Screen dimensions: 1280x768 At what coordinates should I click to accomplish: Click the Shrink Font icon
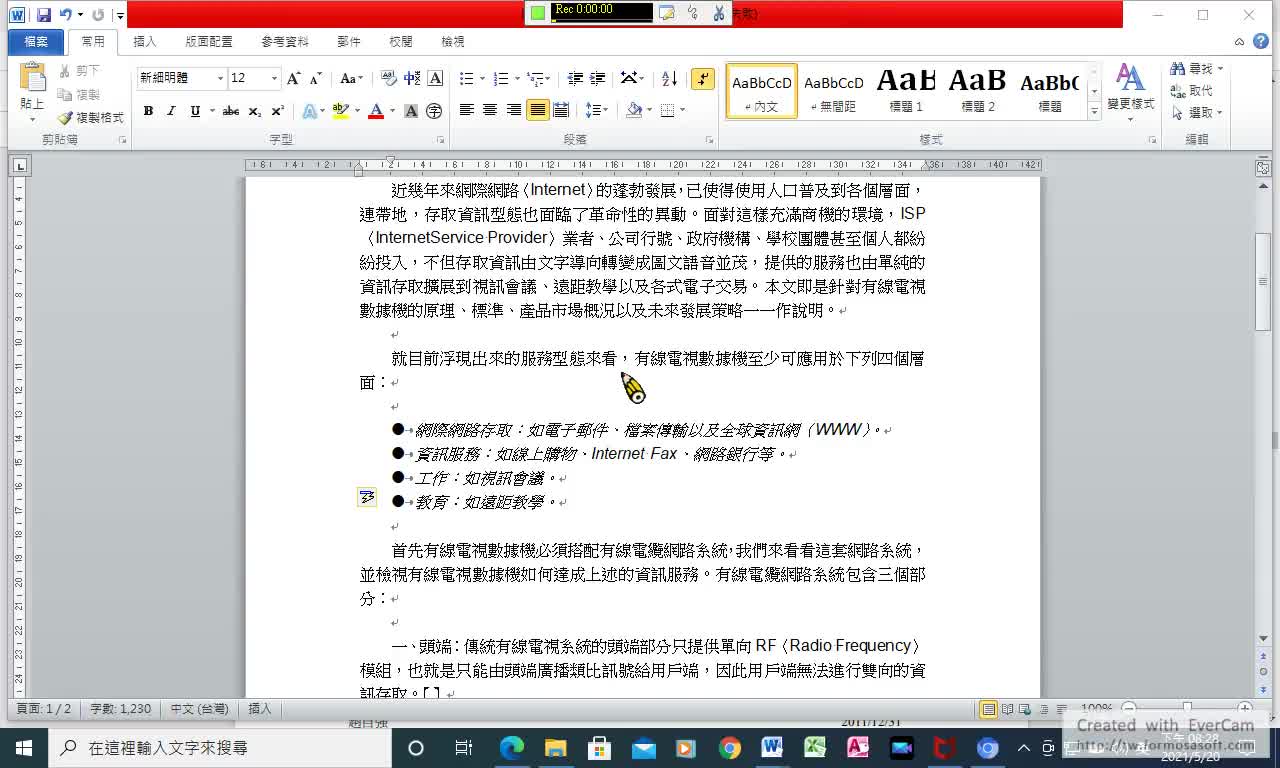click(x=316, y=78)
